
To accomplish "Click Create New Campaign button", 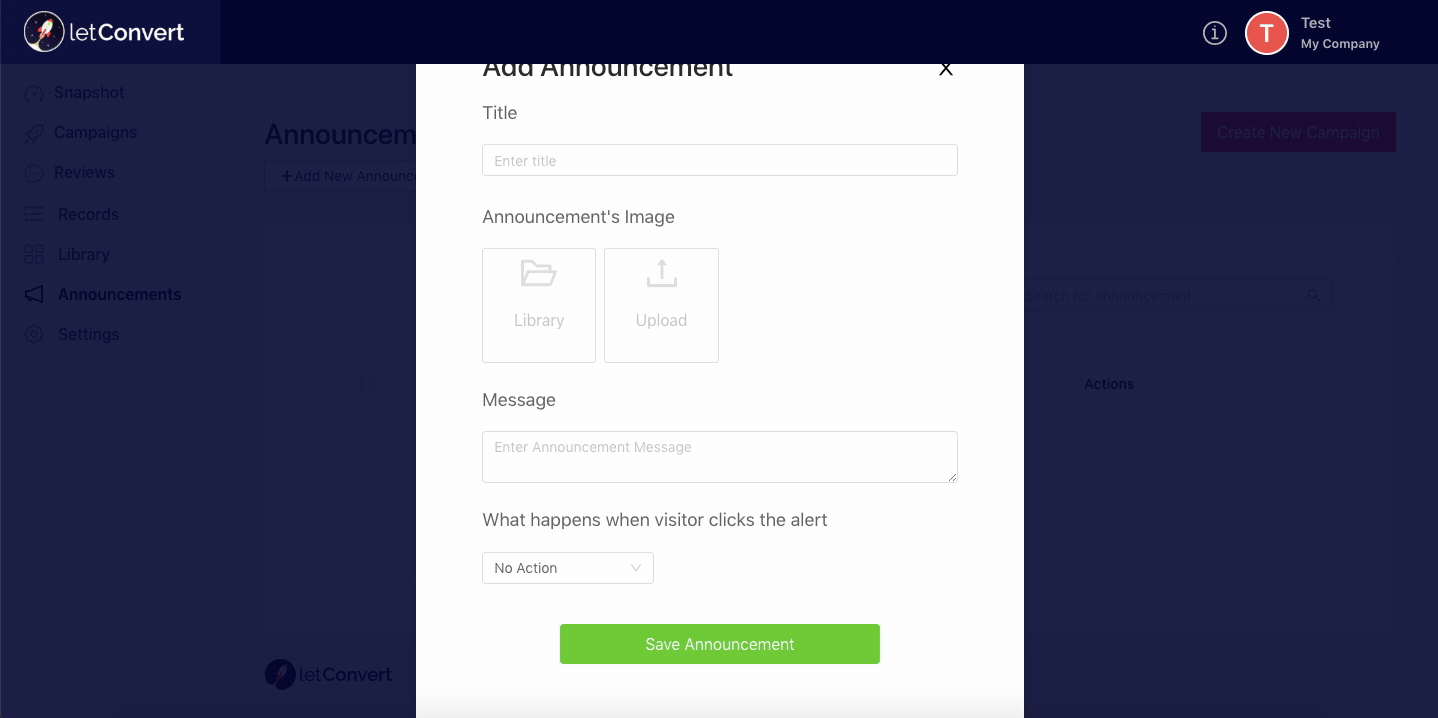I will click(1298, 132).
